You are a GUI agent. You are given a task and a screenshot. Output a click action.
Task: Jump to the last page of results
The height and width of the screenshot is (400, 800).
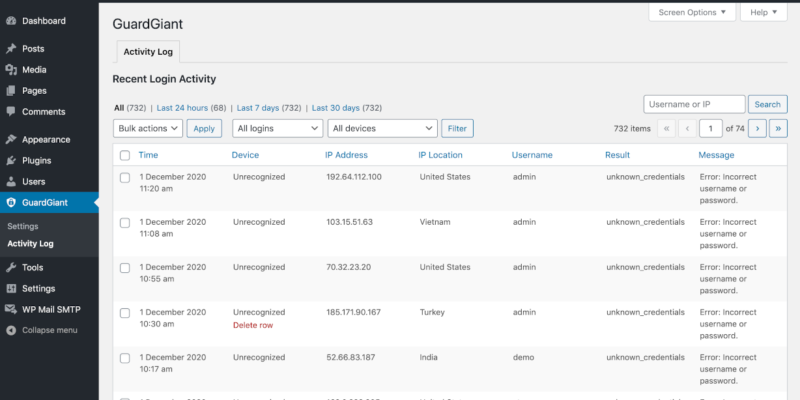coord(778,129)
